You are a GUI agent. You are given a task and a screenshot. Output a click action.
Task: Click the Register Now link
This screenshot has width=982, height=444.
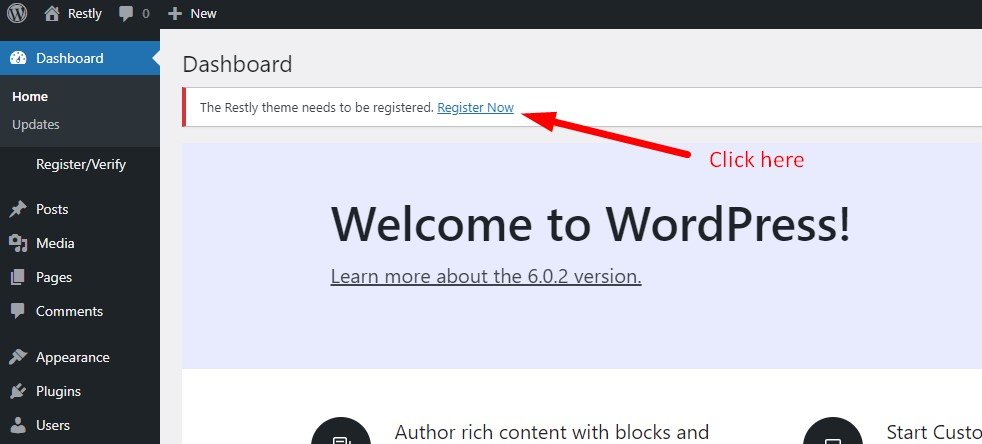[475, 108]
